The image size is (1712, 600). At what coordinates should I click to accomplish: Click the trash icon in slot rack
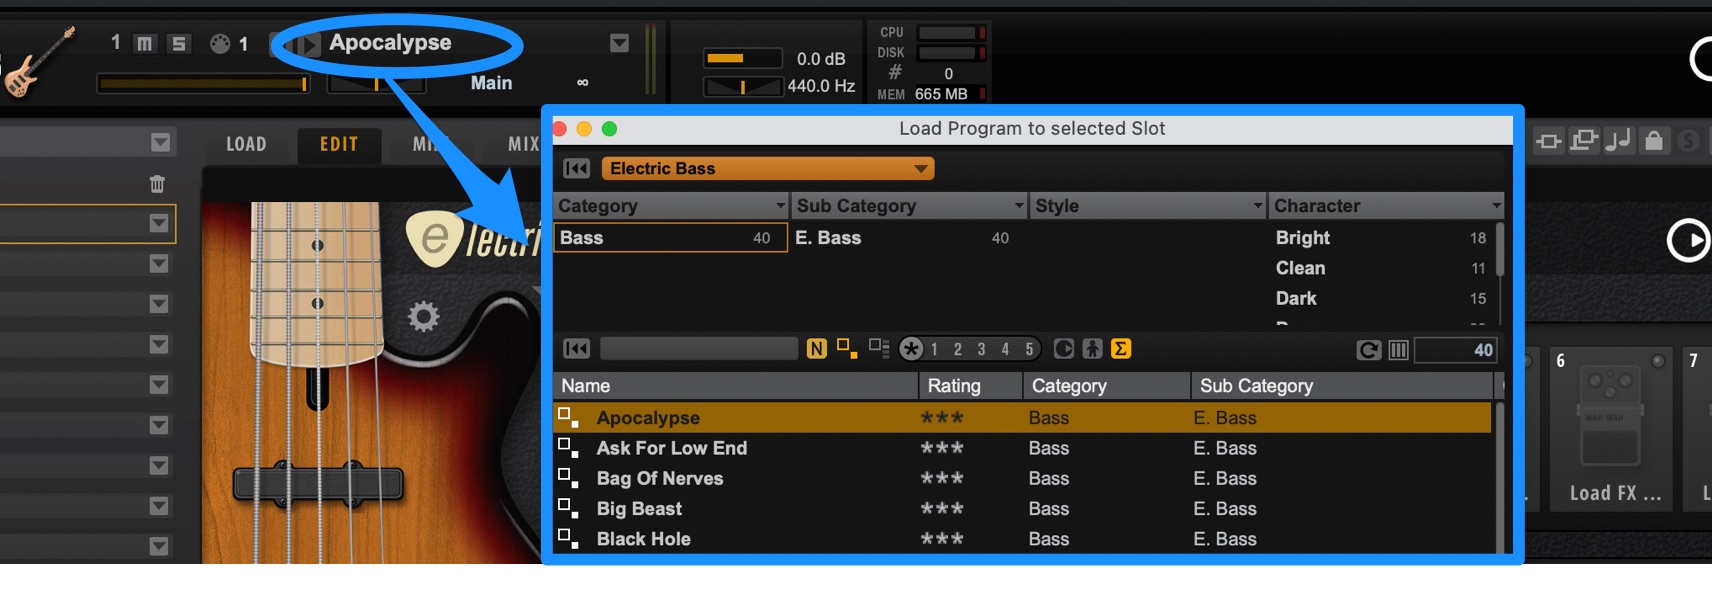pyautogui.click(x=157, y=183)
